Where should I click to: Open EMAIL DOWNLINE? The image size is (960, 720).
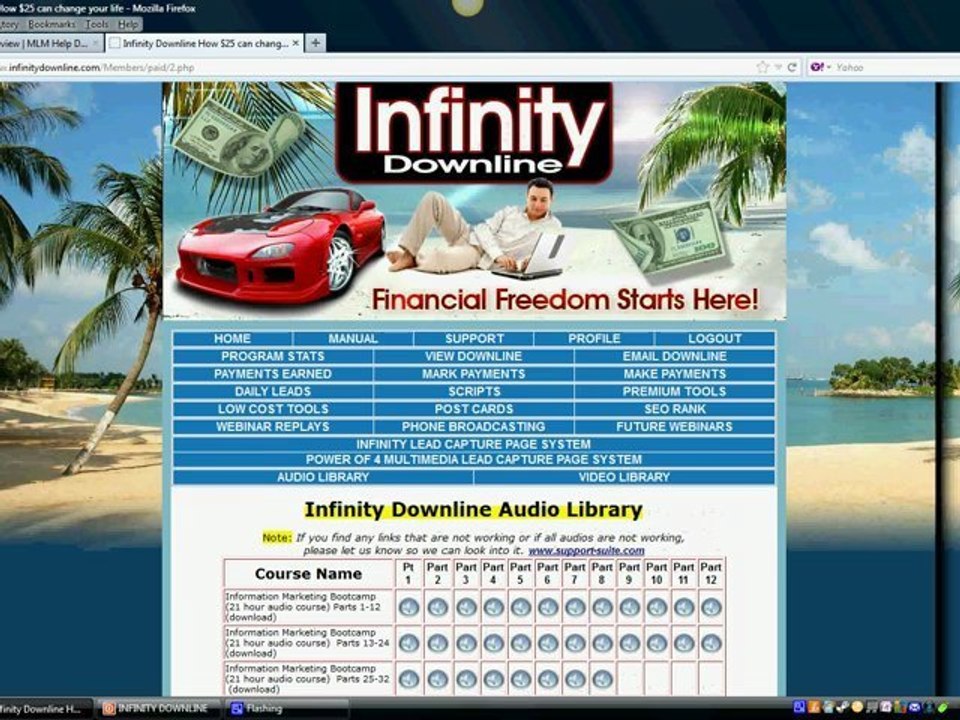click(675, 356)
